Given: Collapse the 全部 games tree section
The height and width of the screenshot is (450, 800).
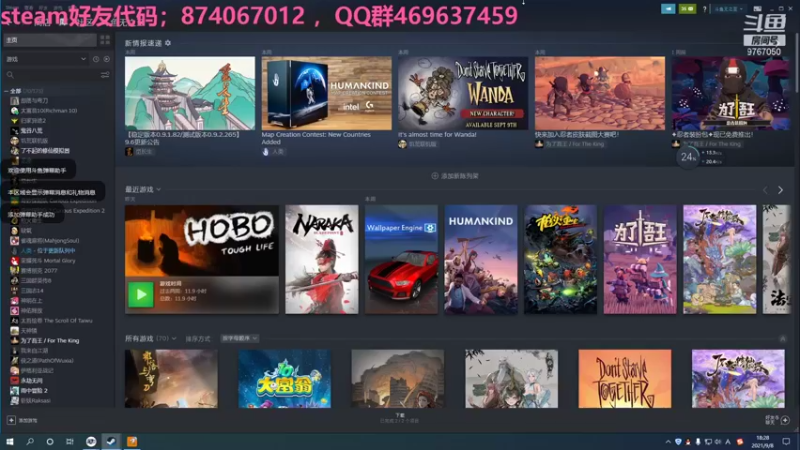Looking at the screenshot, I should tap(6, 91).
